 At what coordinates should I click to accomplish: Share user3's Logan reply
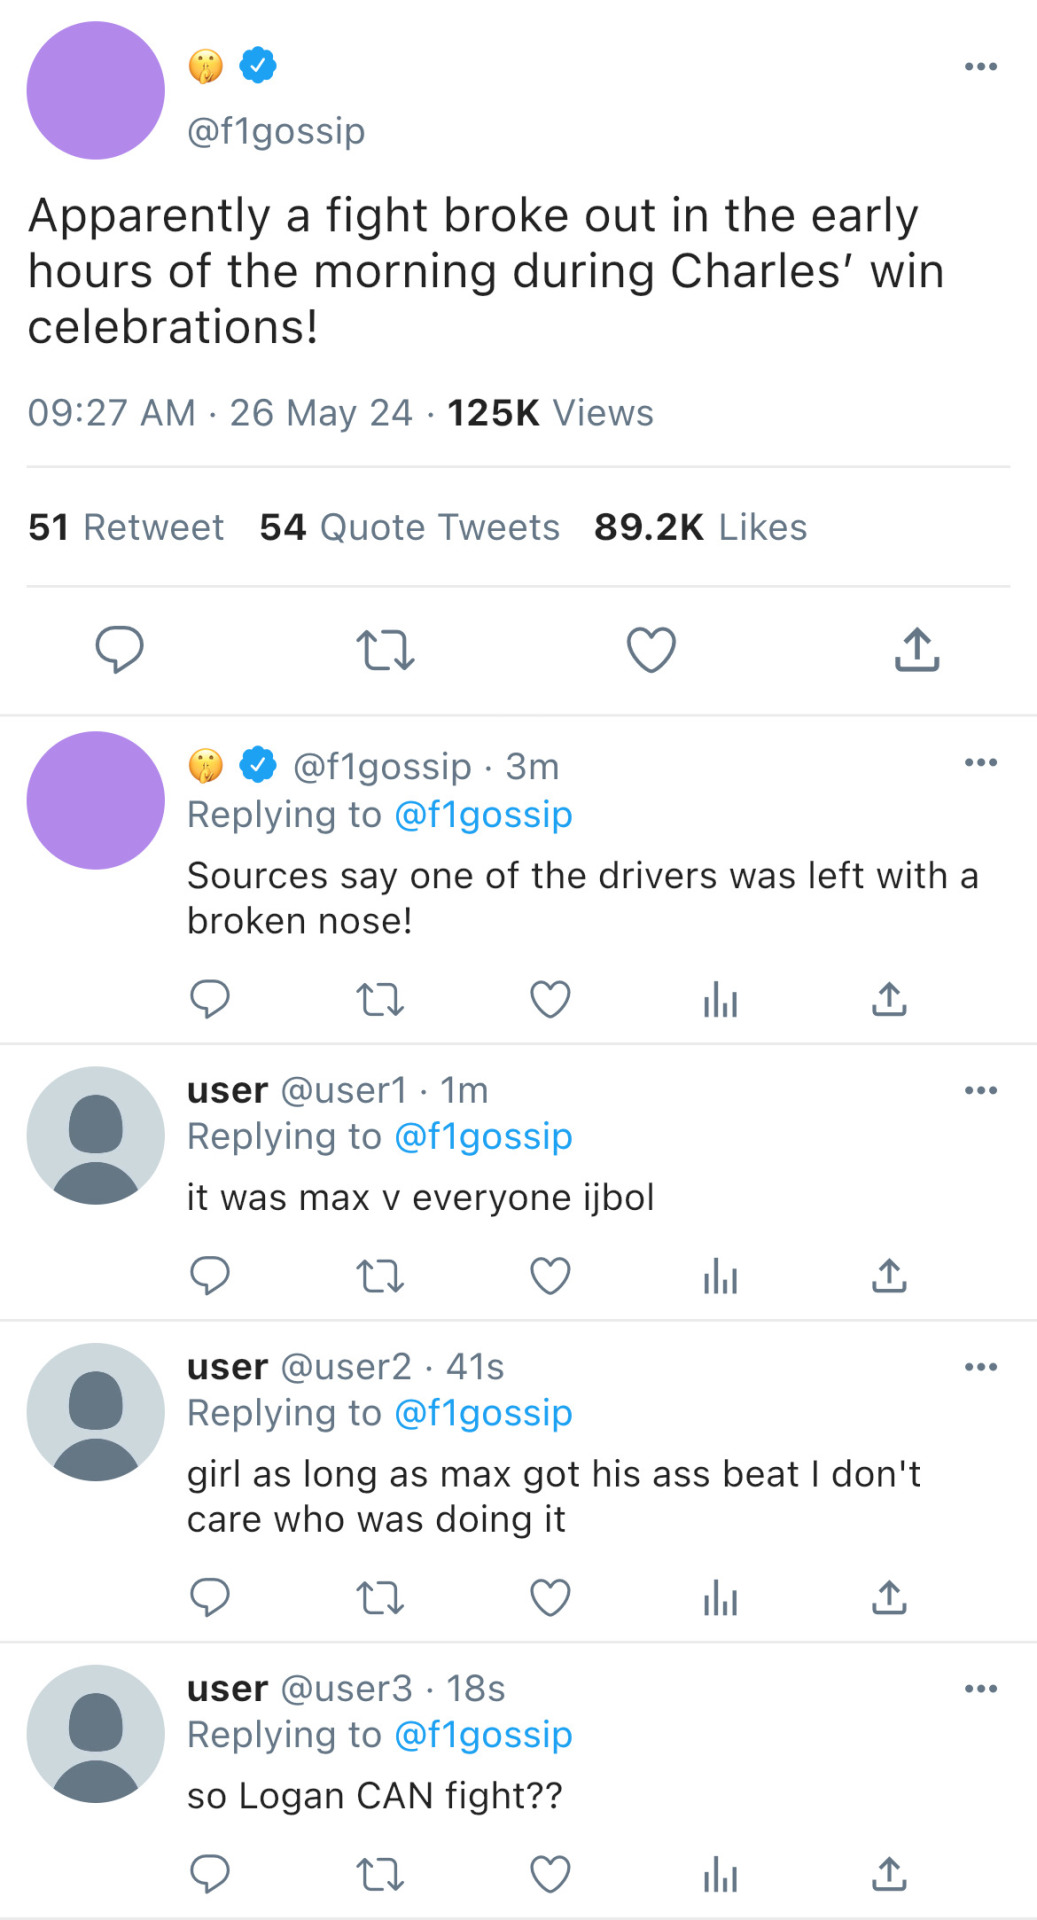889,1874
